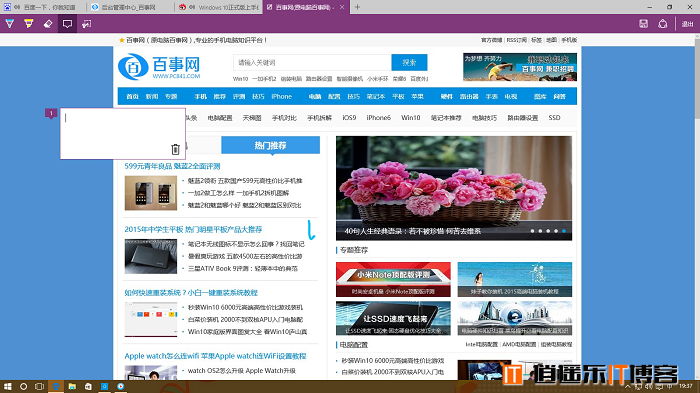Open the Windows Start menu
Viewport: 700px width, 393px height.
pos(8,386)
